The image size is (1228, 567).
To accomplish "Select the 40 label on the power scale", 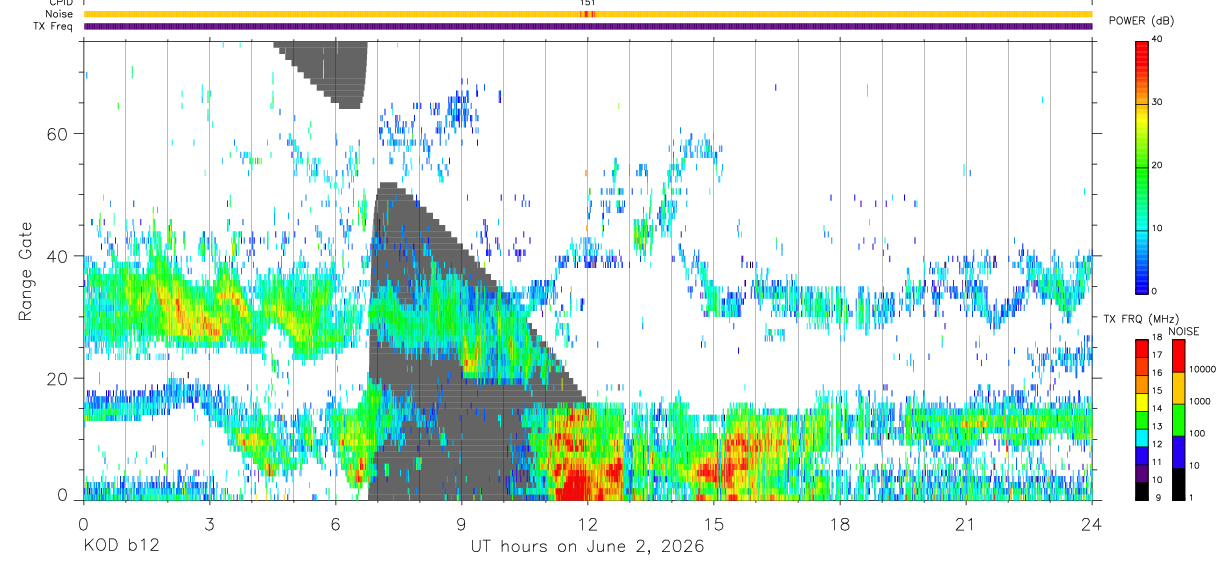I will tap(1157, 40).
